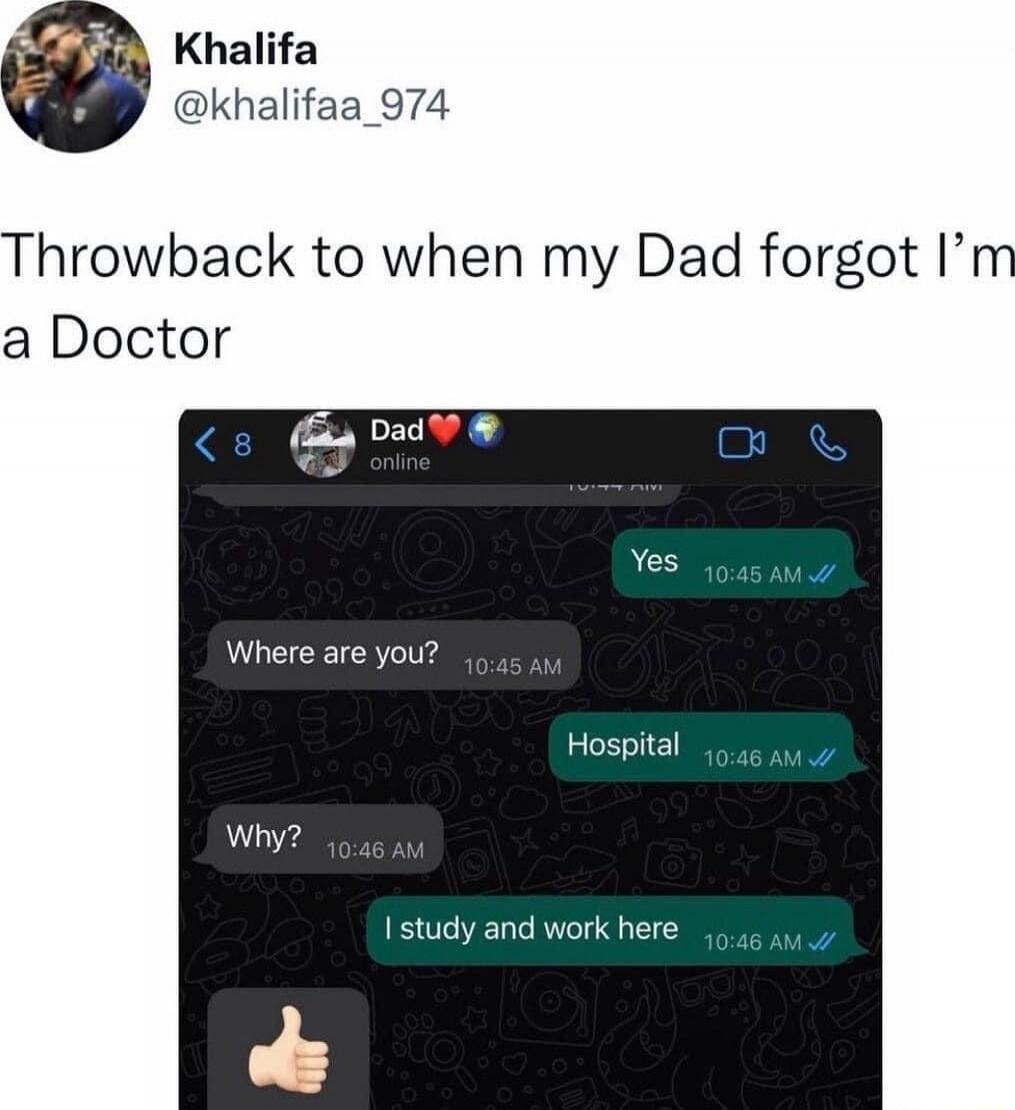
Task: Click the tweet text about Dad forgetting
Action: (508, 297)
